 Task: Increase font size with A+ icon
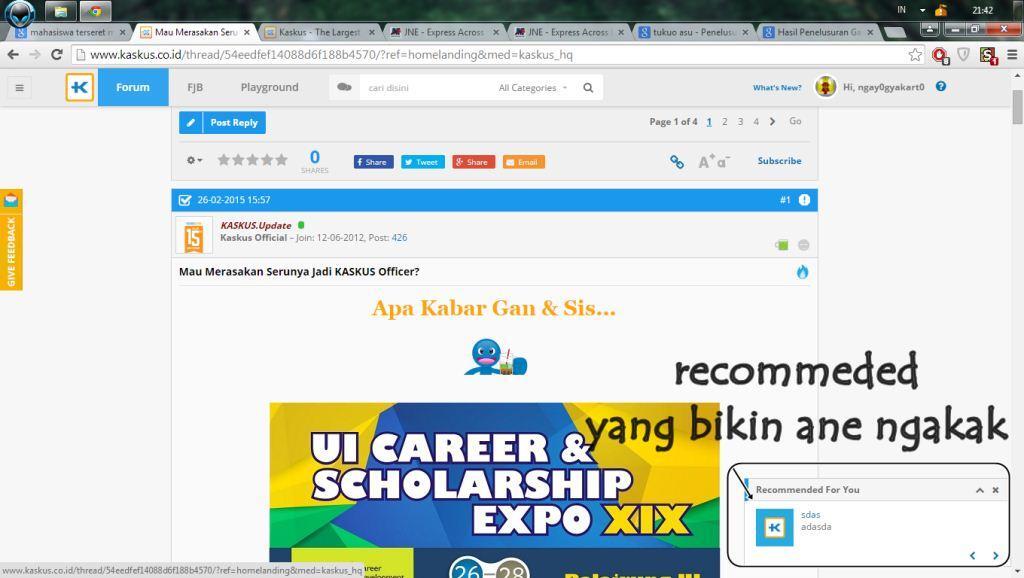[707, 161]
